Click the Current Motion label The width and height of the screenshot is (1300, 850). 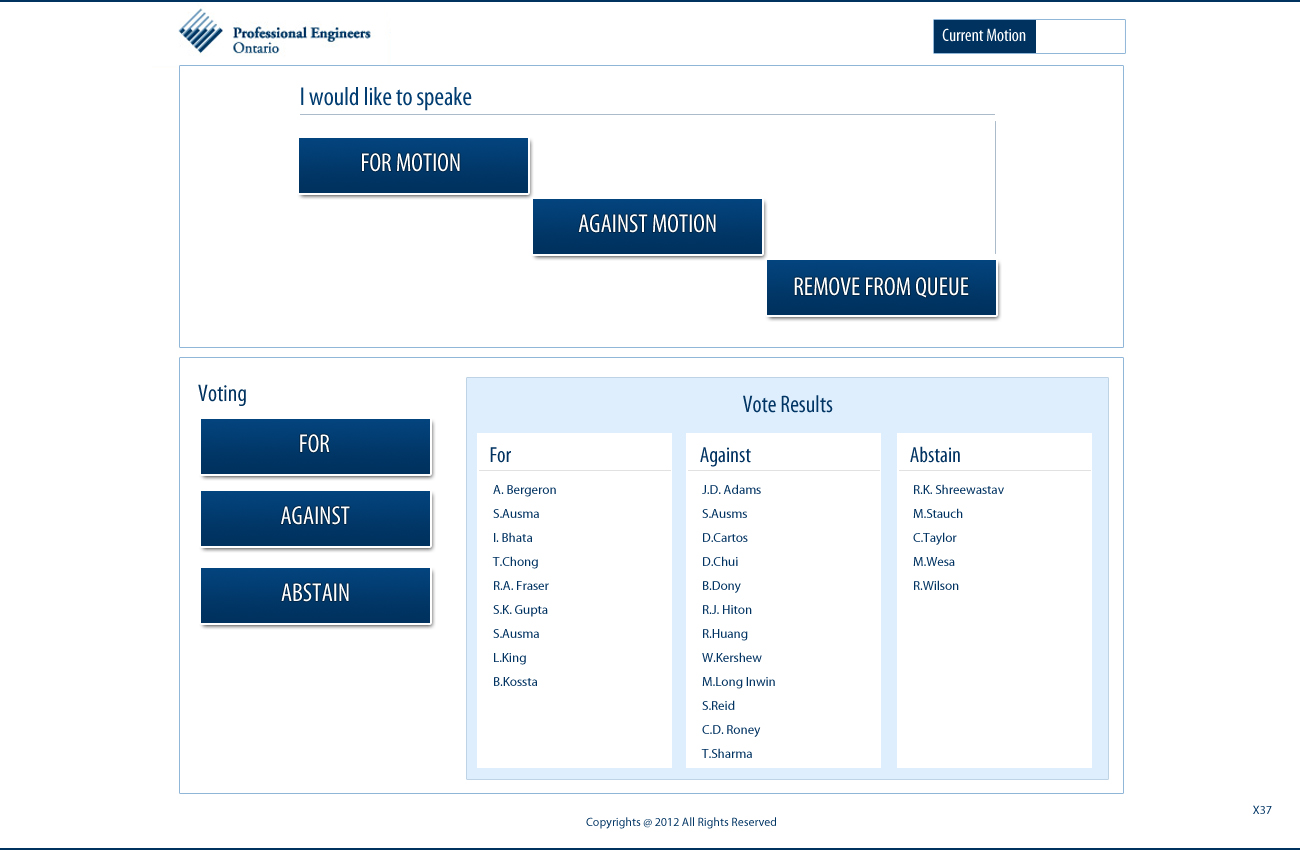tap(984, 36)
